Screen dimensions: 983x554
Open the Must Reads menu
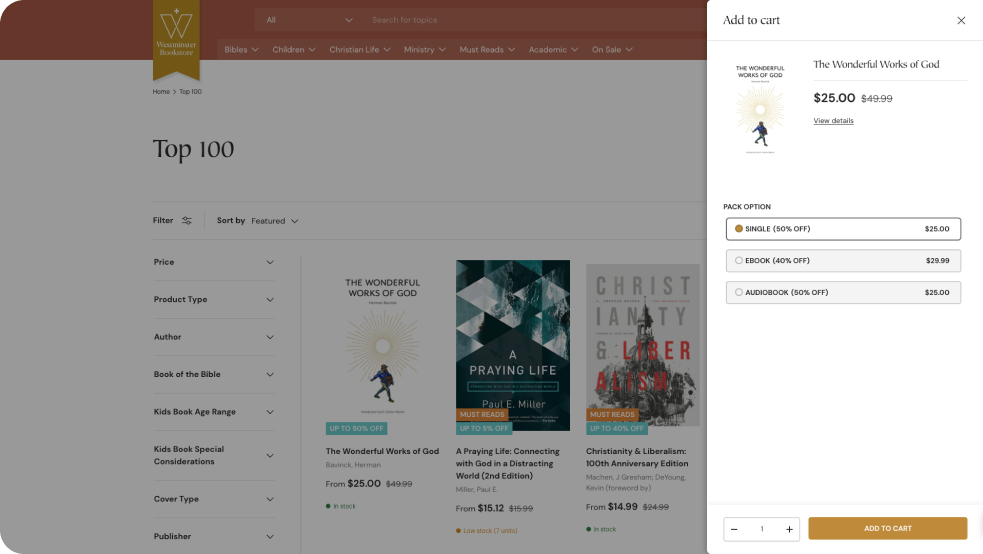pos(487,50)
